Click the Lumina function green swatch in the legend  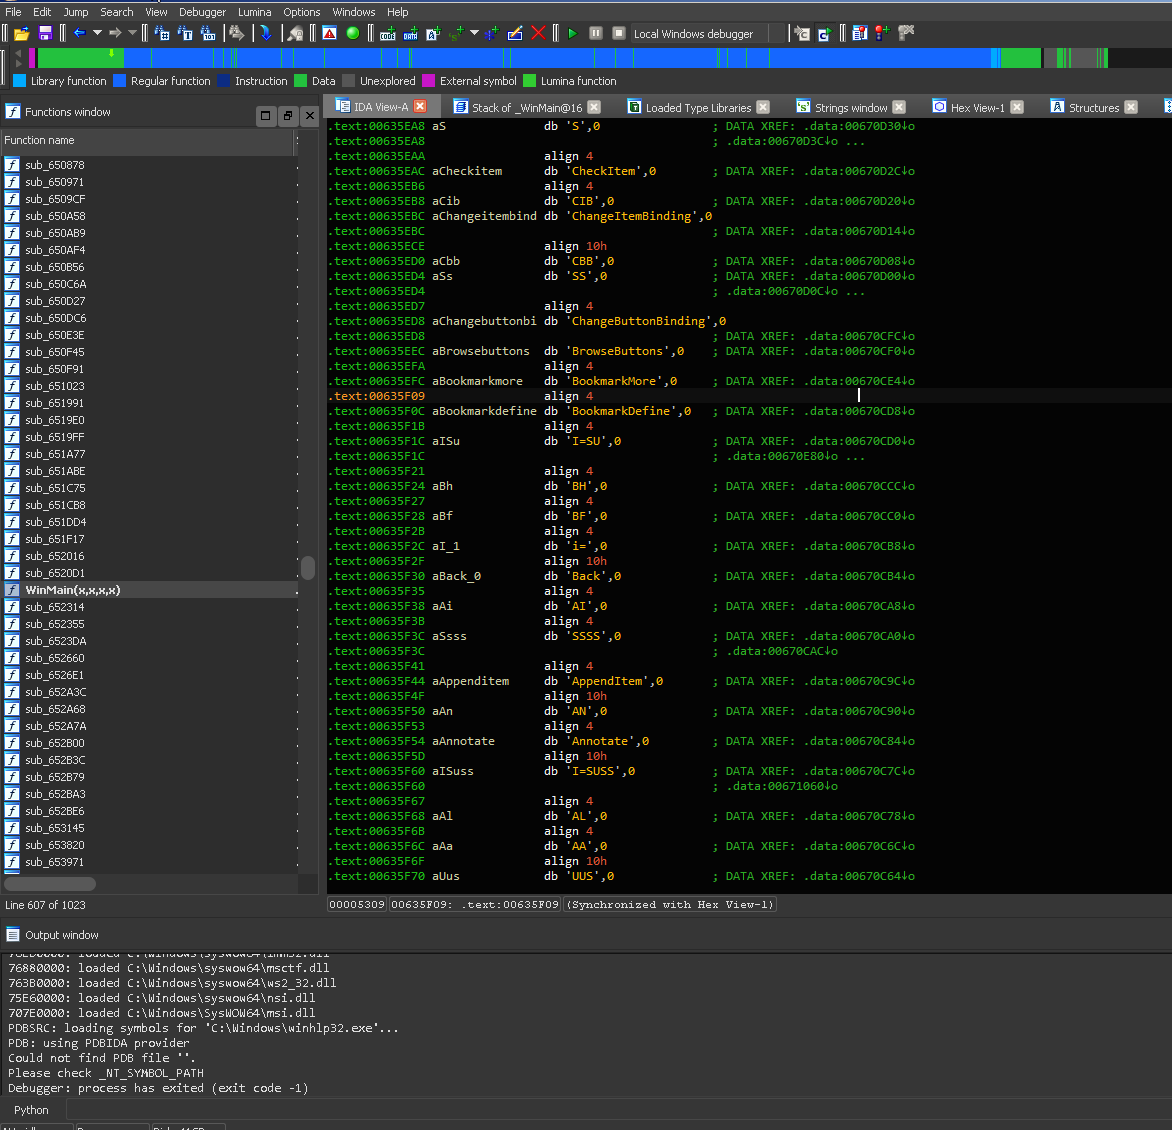(529, 81)
